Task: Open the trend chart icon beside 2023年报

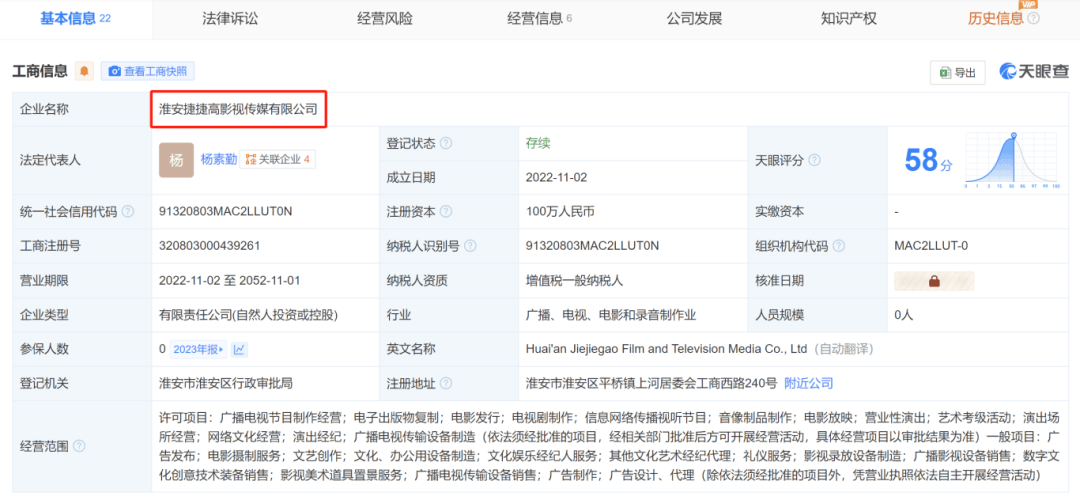Action: pyautogui.click(x=239, y=349)
